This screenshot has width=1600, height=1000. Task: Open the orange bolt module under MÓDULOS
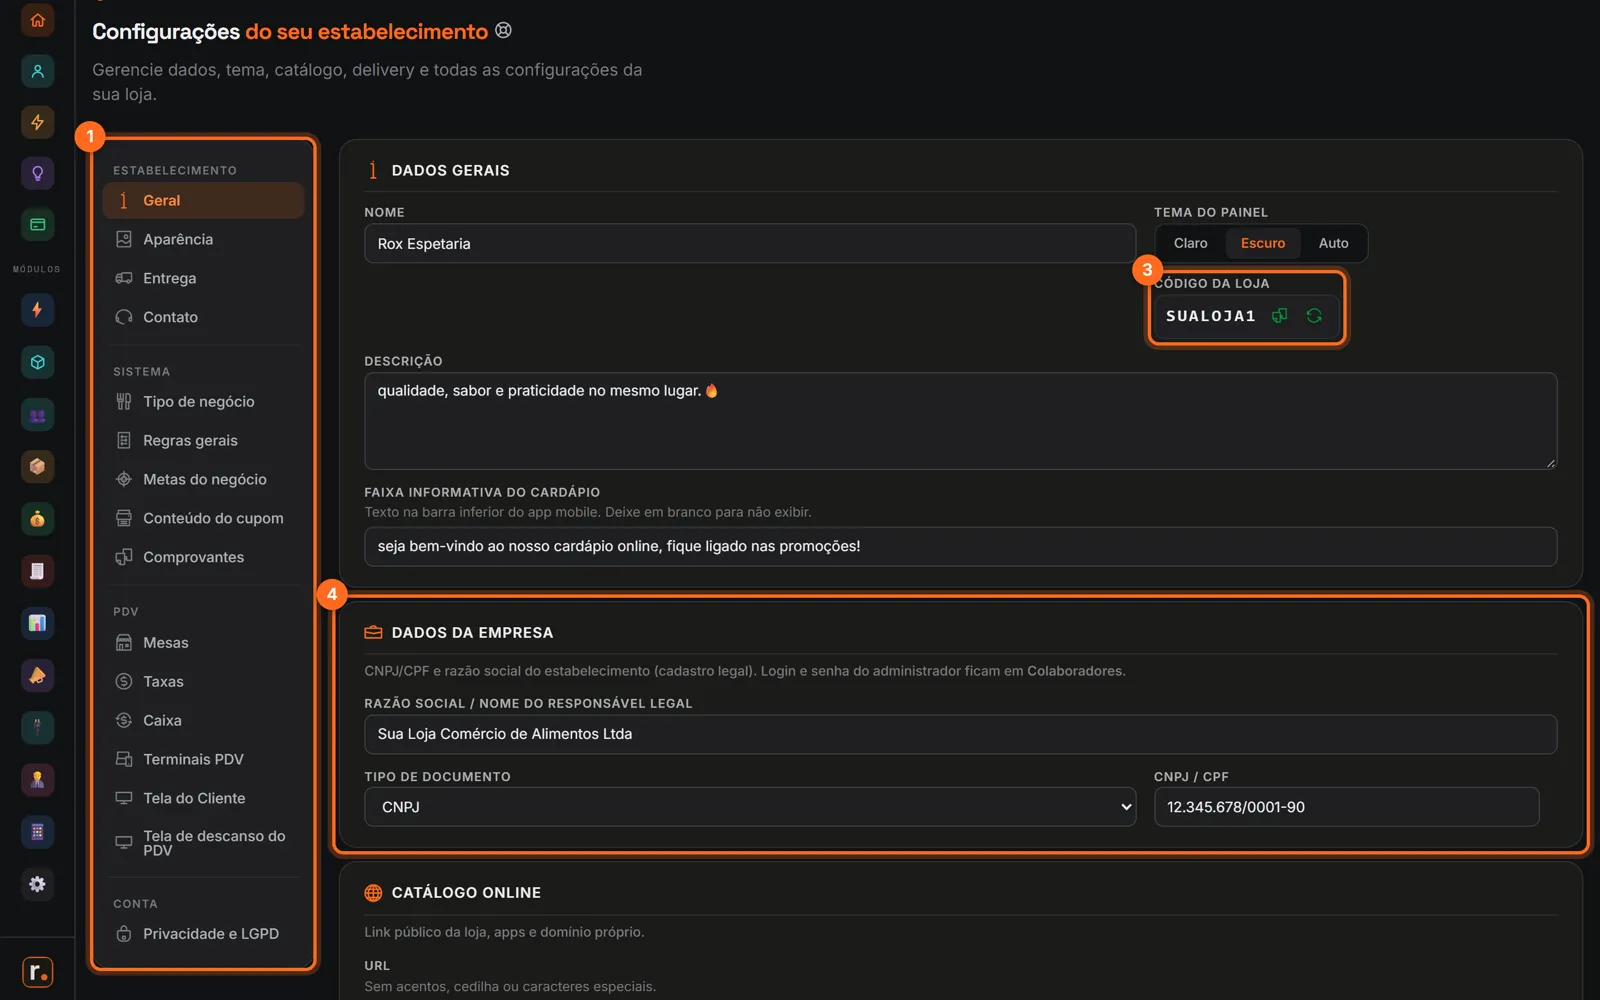pyautogui.click(x=37, y=310)
